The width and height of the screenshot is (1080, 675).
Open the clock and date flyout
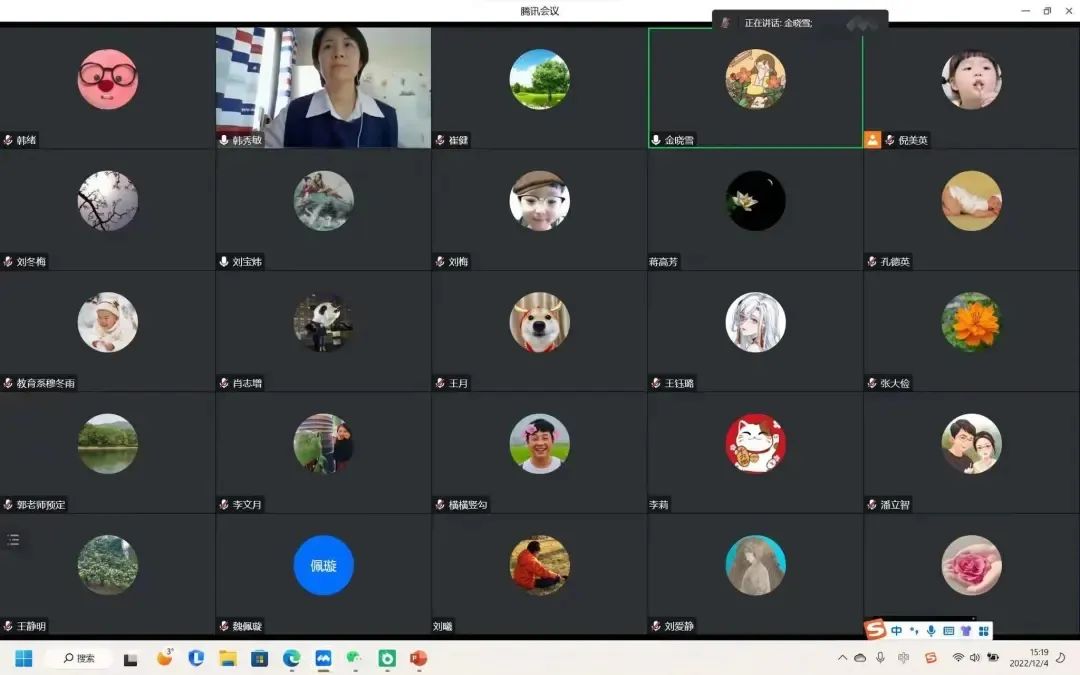point(1029,658)
